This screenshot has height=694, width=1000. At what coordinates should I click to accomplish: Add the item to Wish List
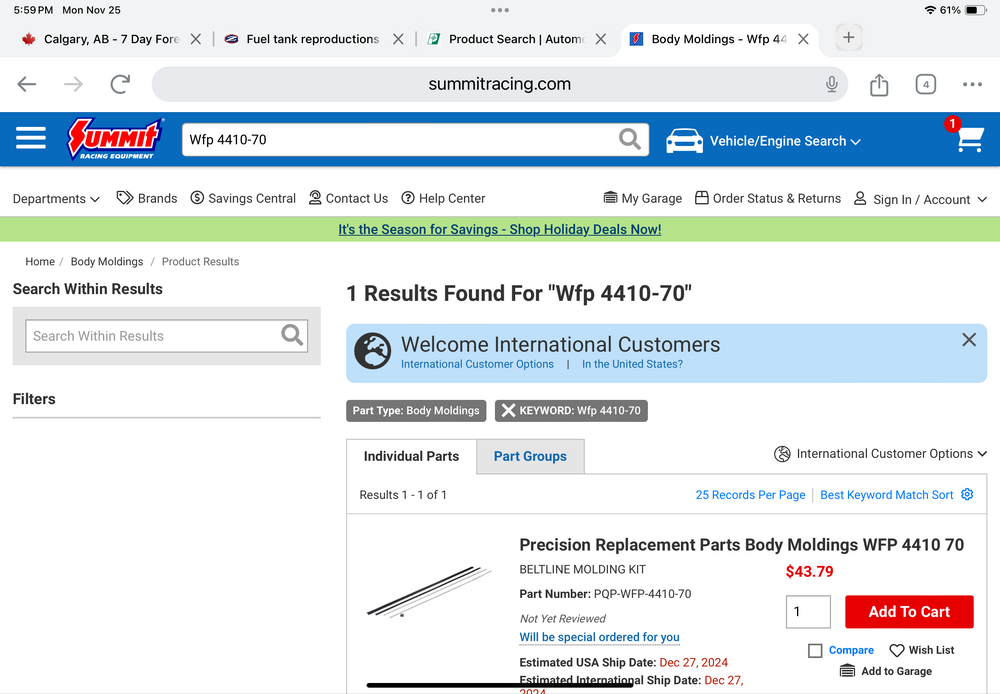(922, 650)
